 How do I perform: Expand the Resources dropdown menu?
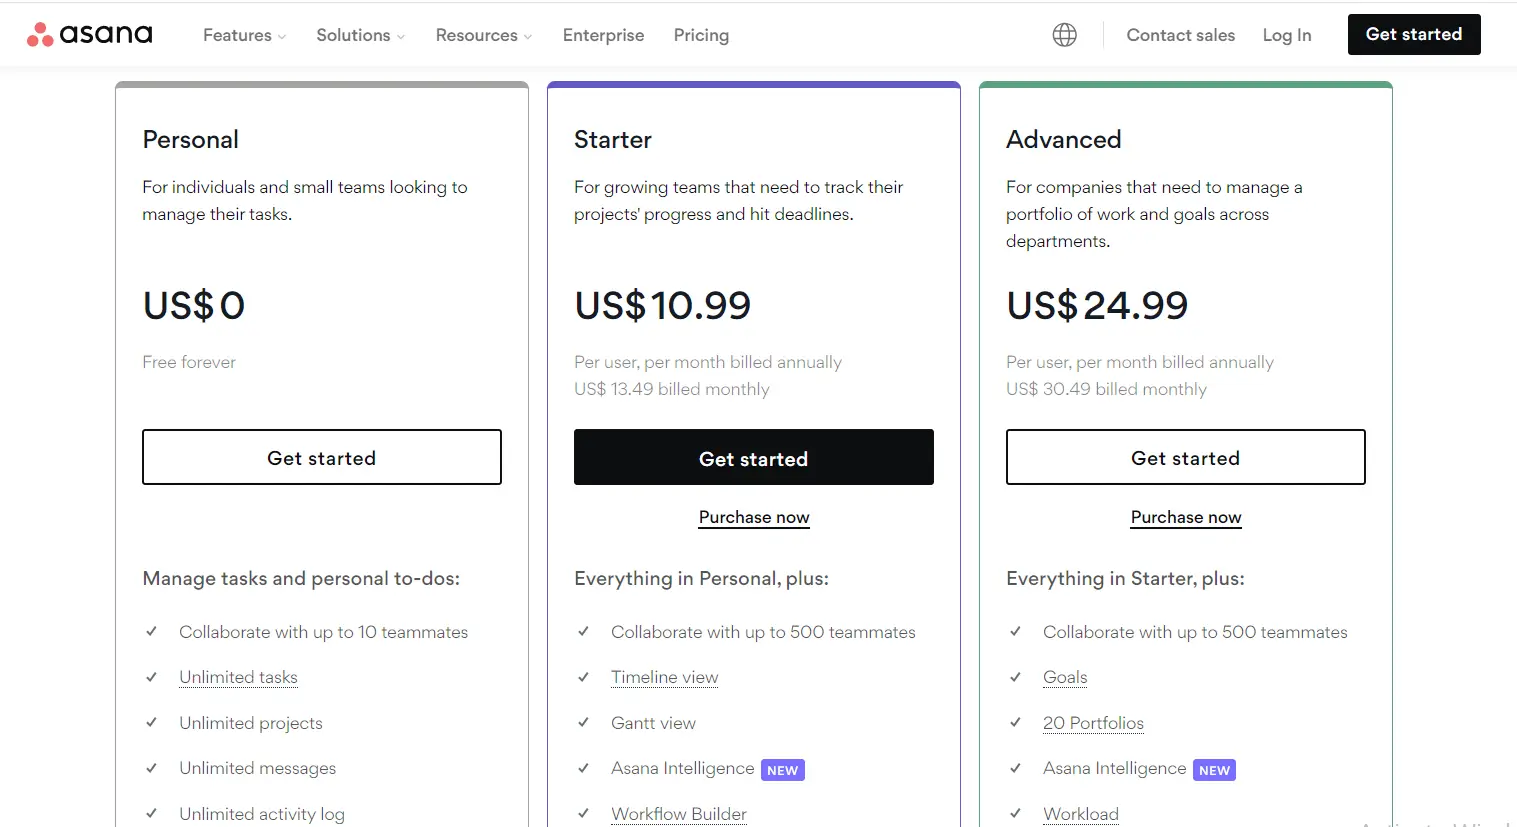(483, 35)
